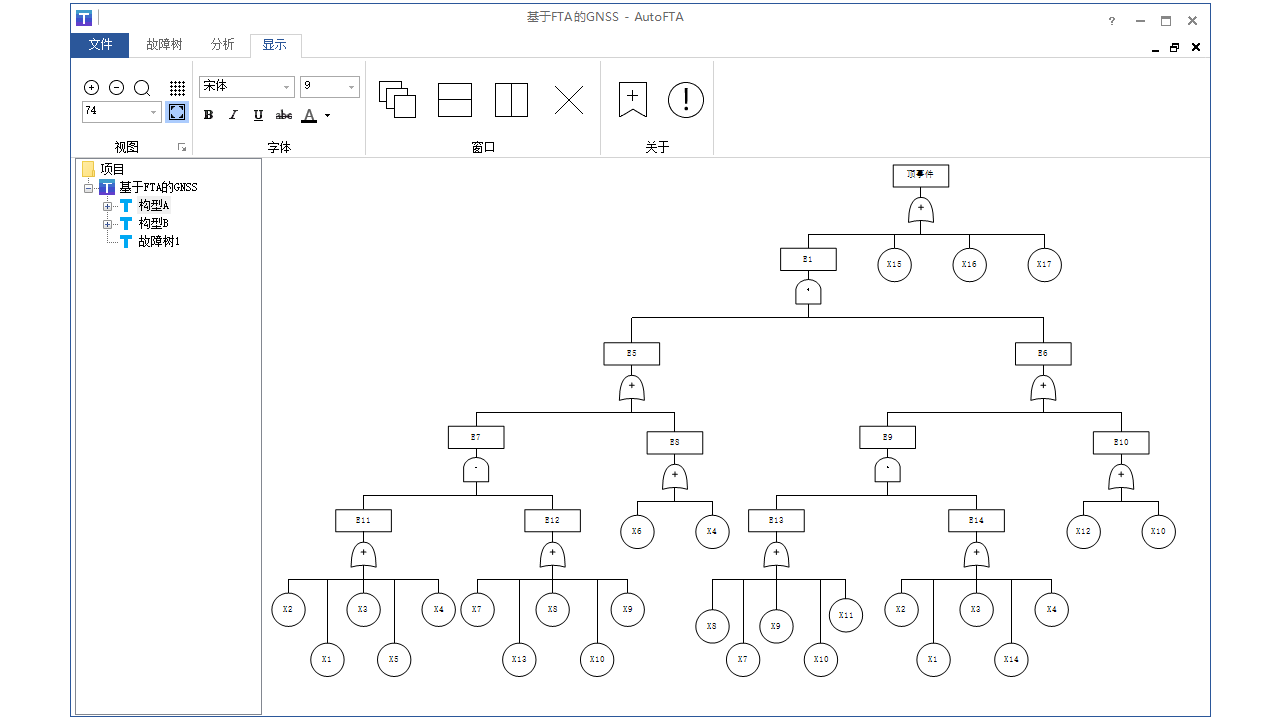This screenshot has height=720, width=1280.
Task: Select the E14 event box
Action: pos(976,521)
